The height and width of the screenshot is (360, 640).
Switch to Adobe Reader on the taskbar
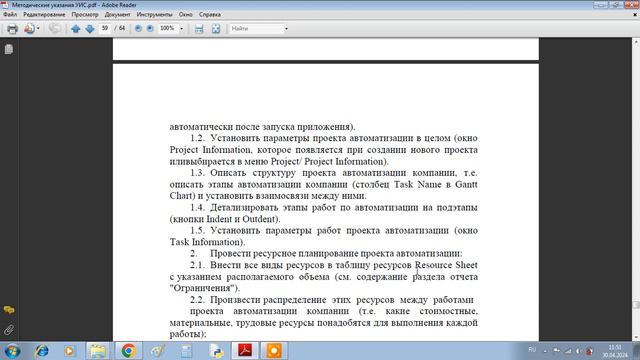coord(245,351)
